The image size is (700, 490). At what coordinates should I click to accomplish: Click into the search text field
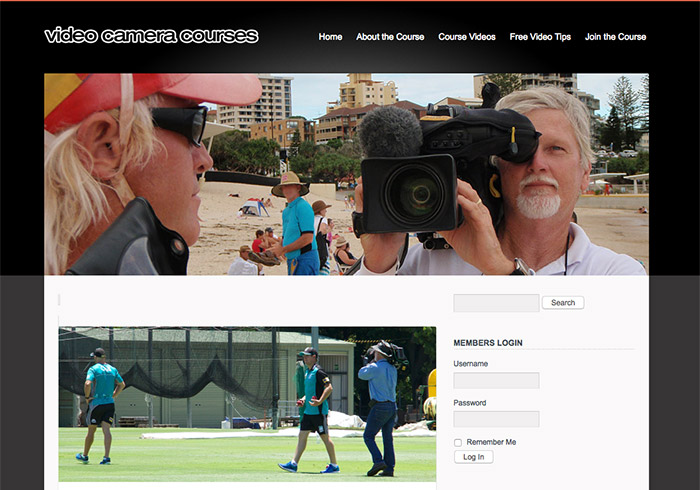(496, 303)
